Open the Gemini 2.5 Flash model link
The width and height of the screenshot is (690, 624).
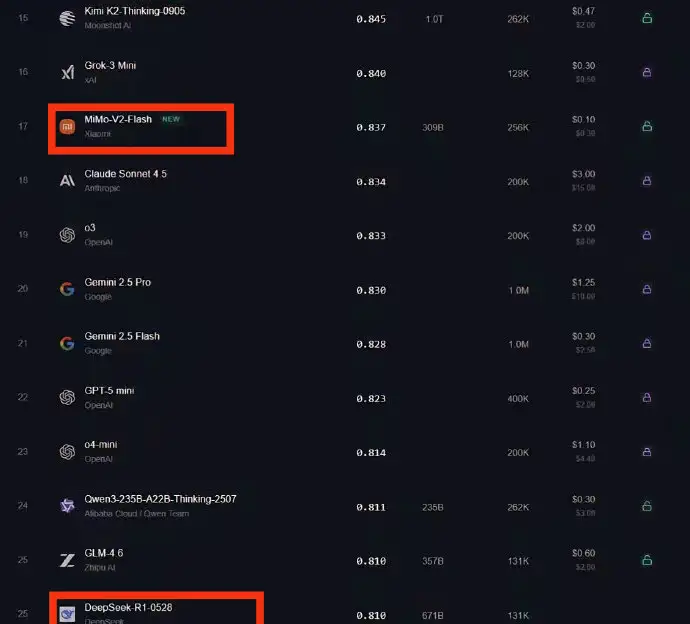(122, 336)
